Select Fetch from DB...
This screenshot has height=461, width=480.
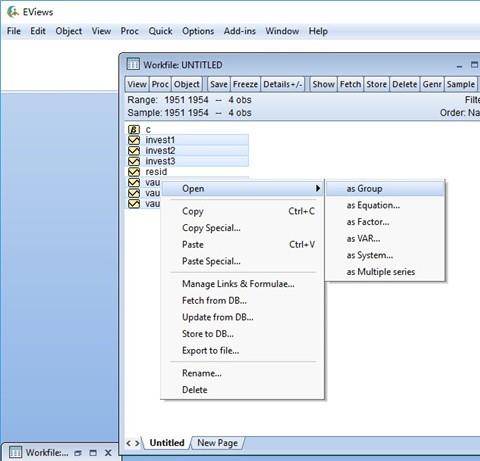pyautogui.click(x=242, y=301)
